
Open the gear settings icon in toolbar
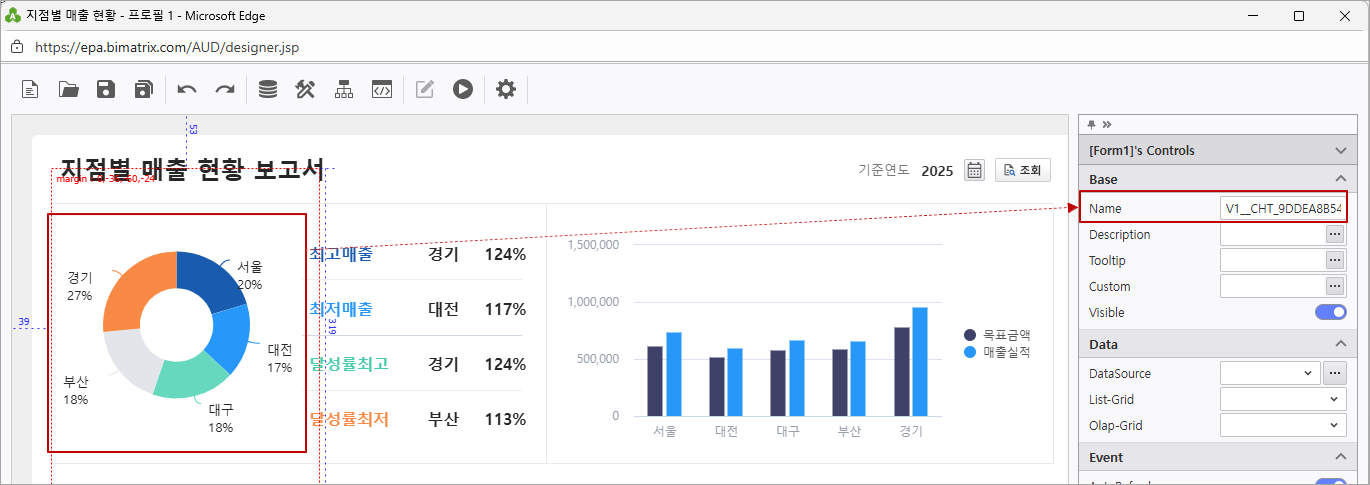click(506, 89)
